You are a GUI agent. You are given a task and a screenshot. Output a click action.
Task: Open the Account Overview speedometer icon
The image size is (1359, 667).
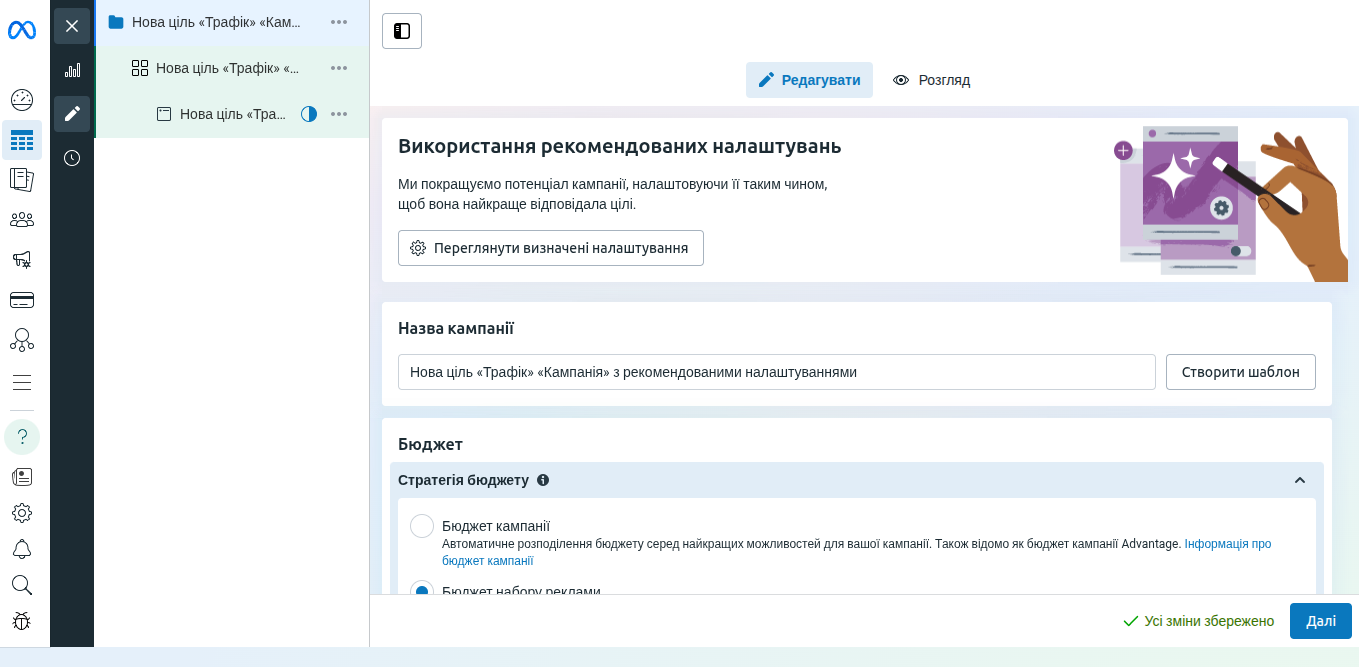coord(22,99)
